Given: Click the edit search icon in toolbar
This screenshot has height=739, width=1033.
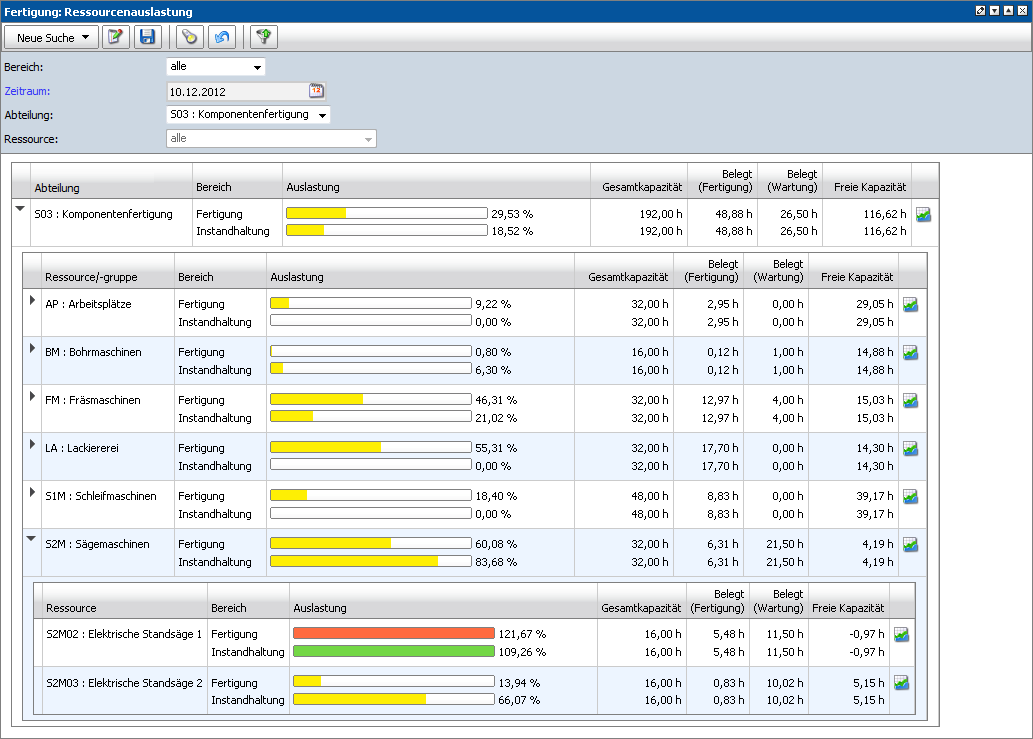Looking at the screenshot, I should click(116, 37).
